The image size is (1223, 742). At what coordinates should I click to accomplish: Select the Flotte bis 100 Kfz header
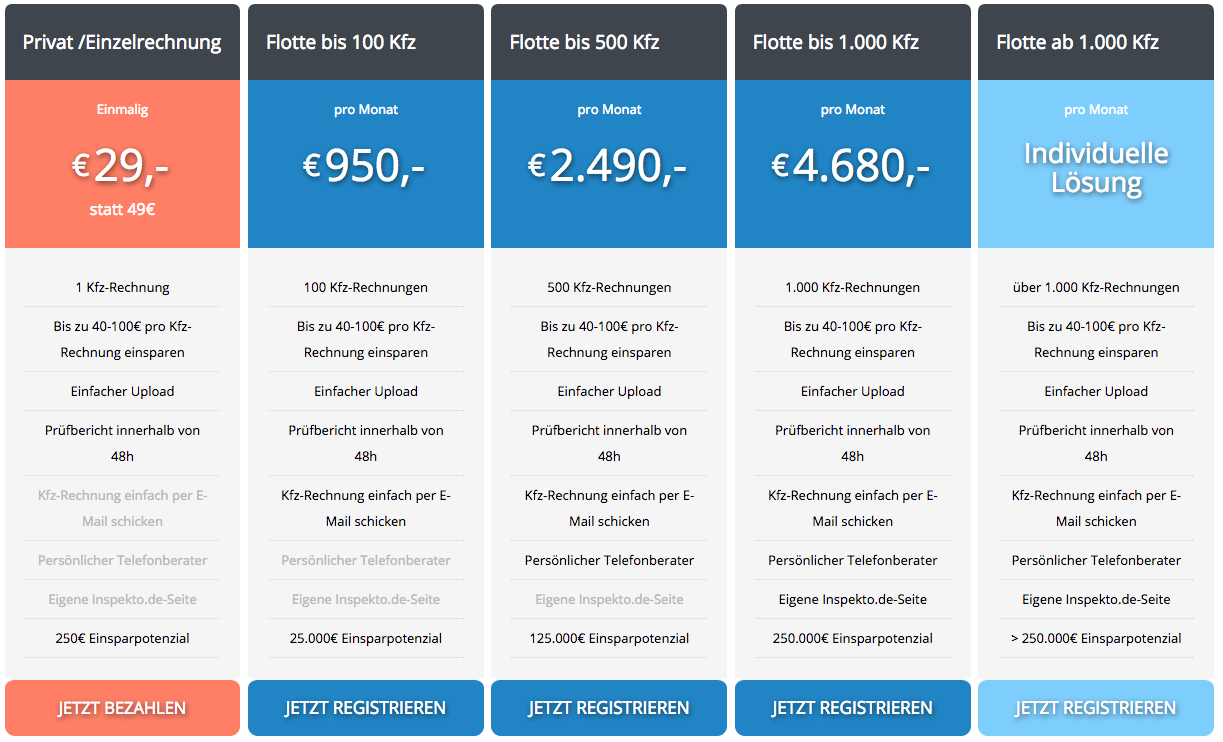point(366,42)
